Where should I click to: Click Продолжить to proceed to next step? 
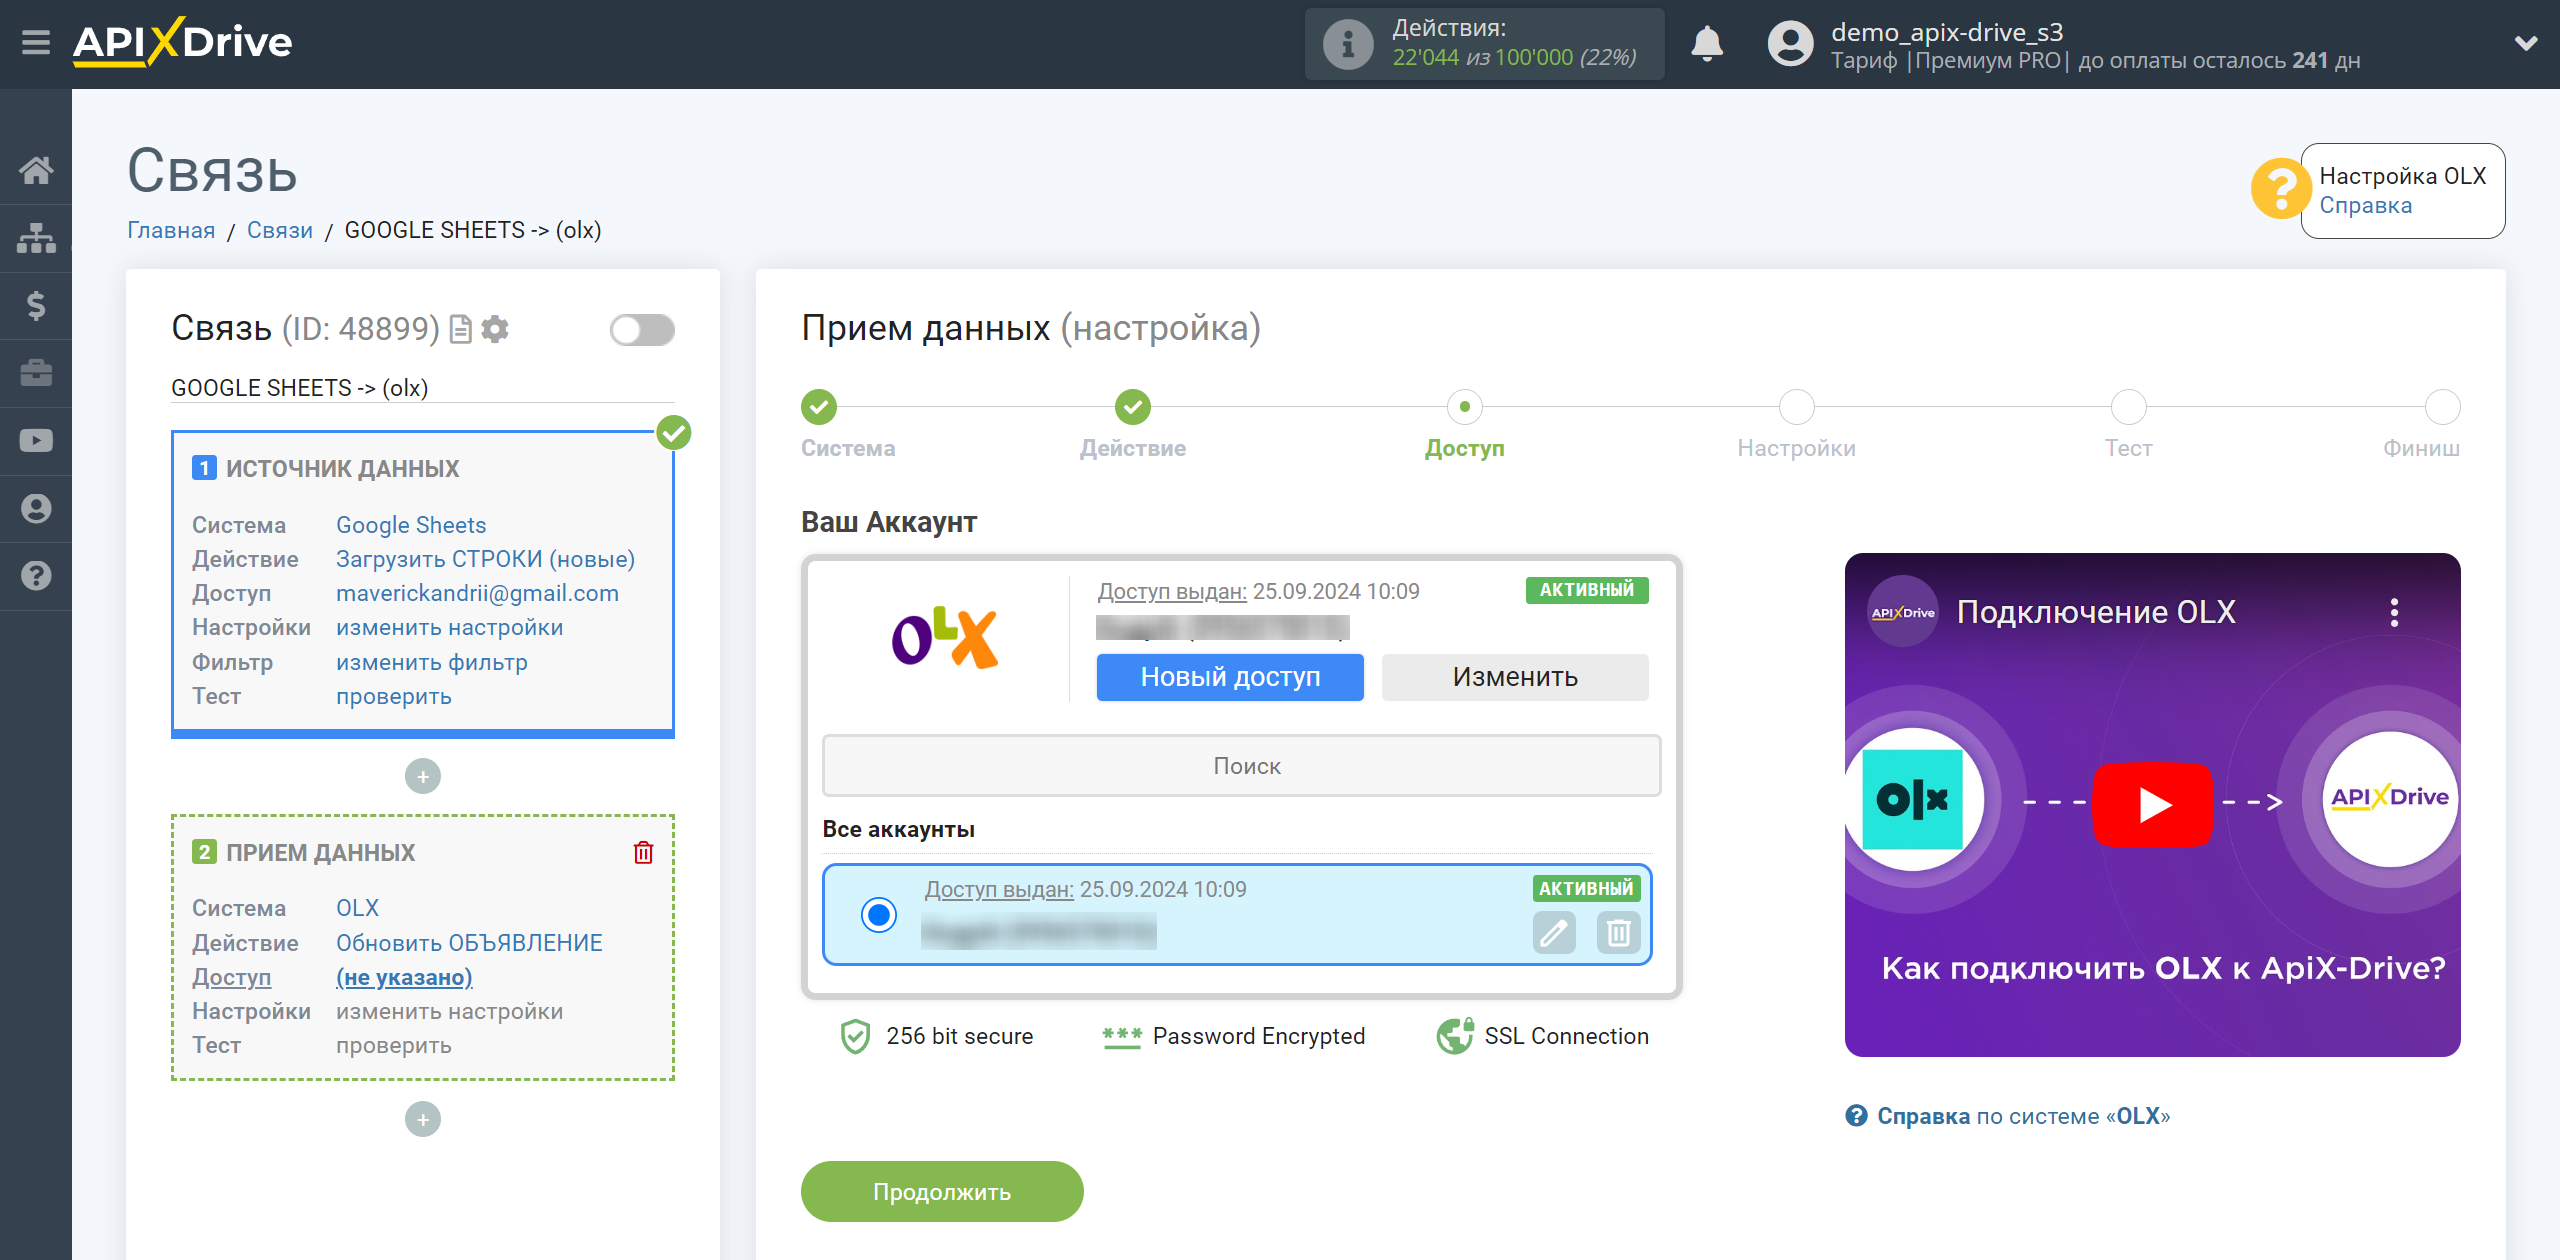[x=944, y=1193]
